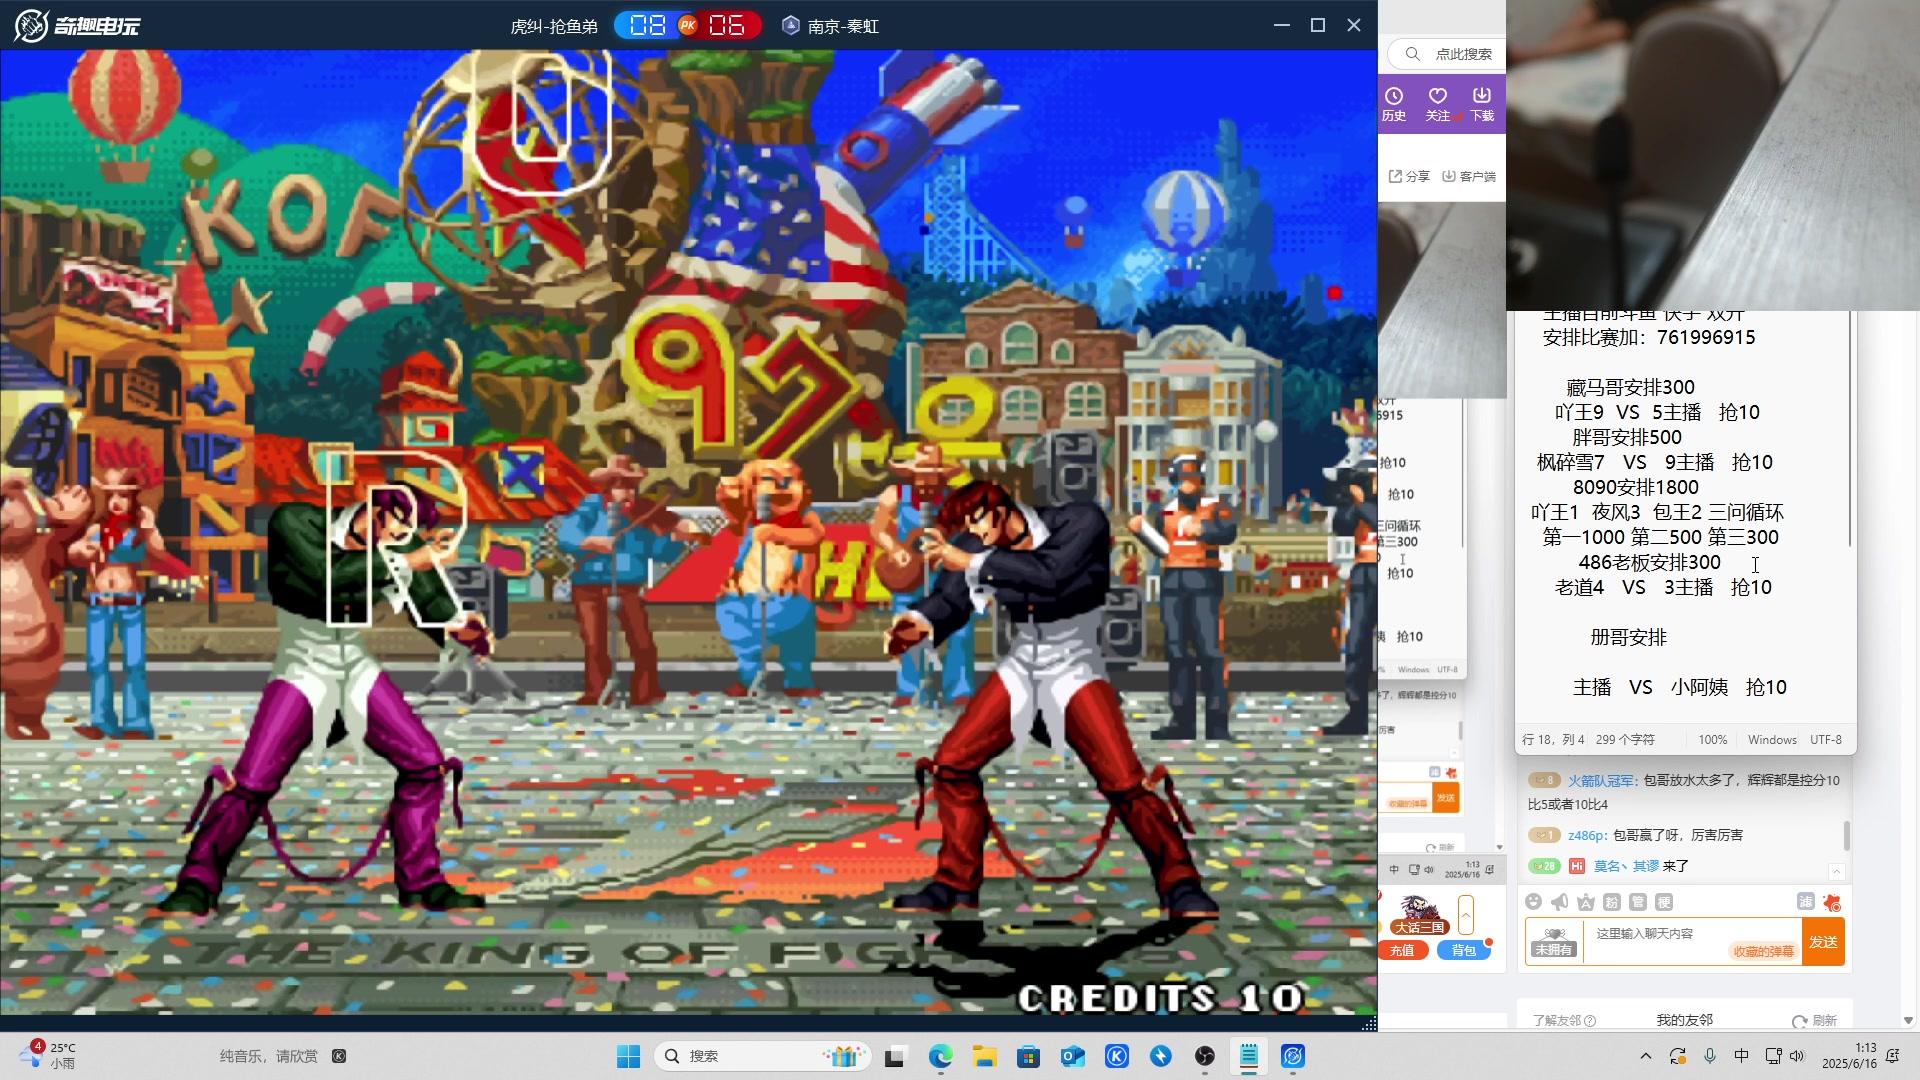1920x1080 pixels.
Task: Click the 梗 meme icon in chat toolbar
Action: click(x=1664, y=902)
